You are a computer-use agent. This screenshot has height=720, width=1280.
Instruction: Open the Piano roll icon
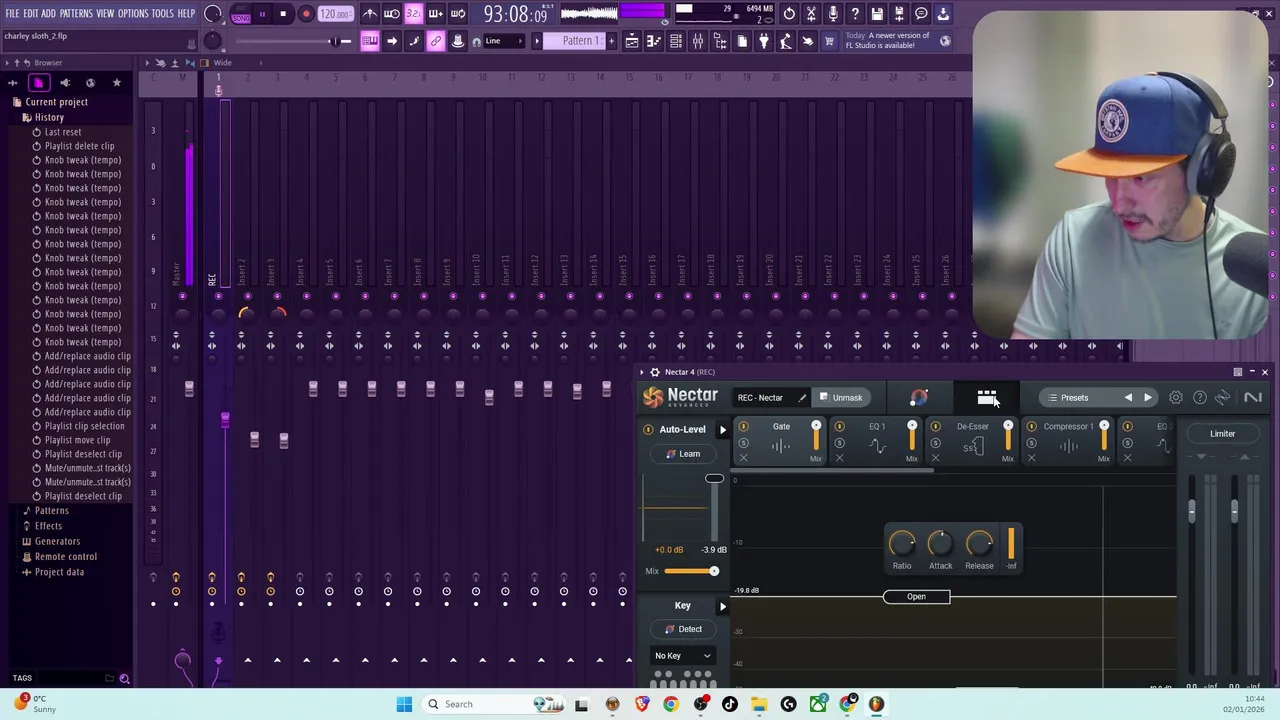coord(654,41)
